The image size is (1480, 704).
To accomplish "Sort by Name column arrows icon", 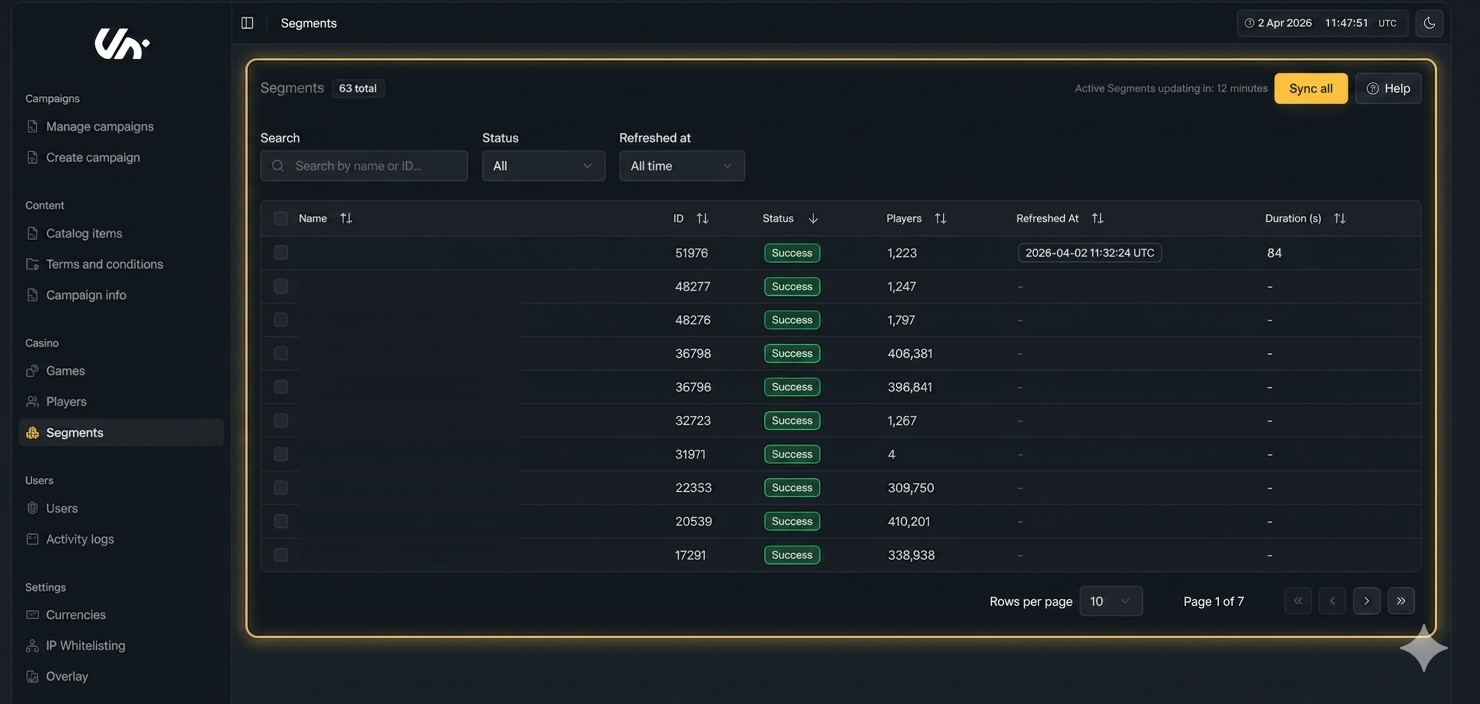I will 346,218.
